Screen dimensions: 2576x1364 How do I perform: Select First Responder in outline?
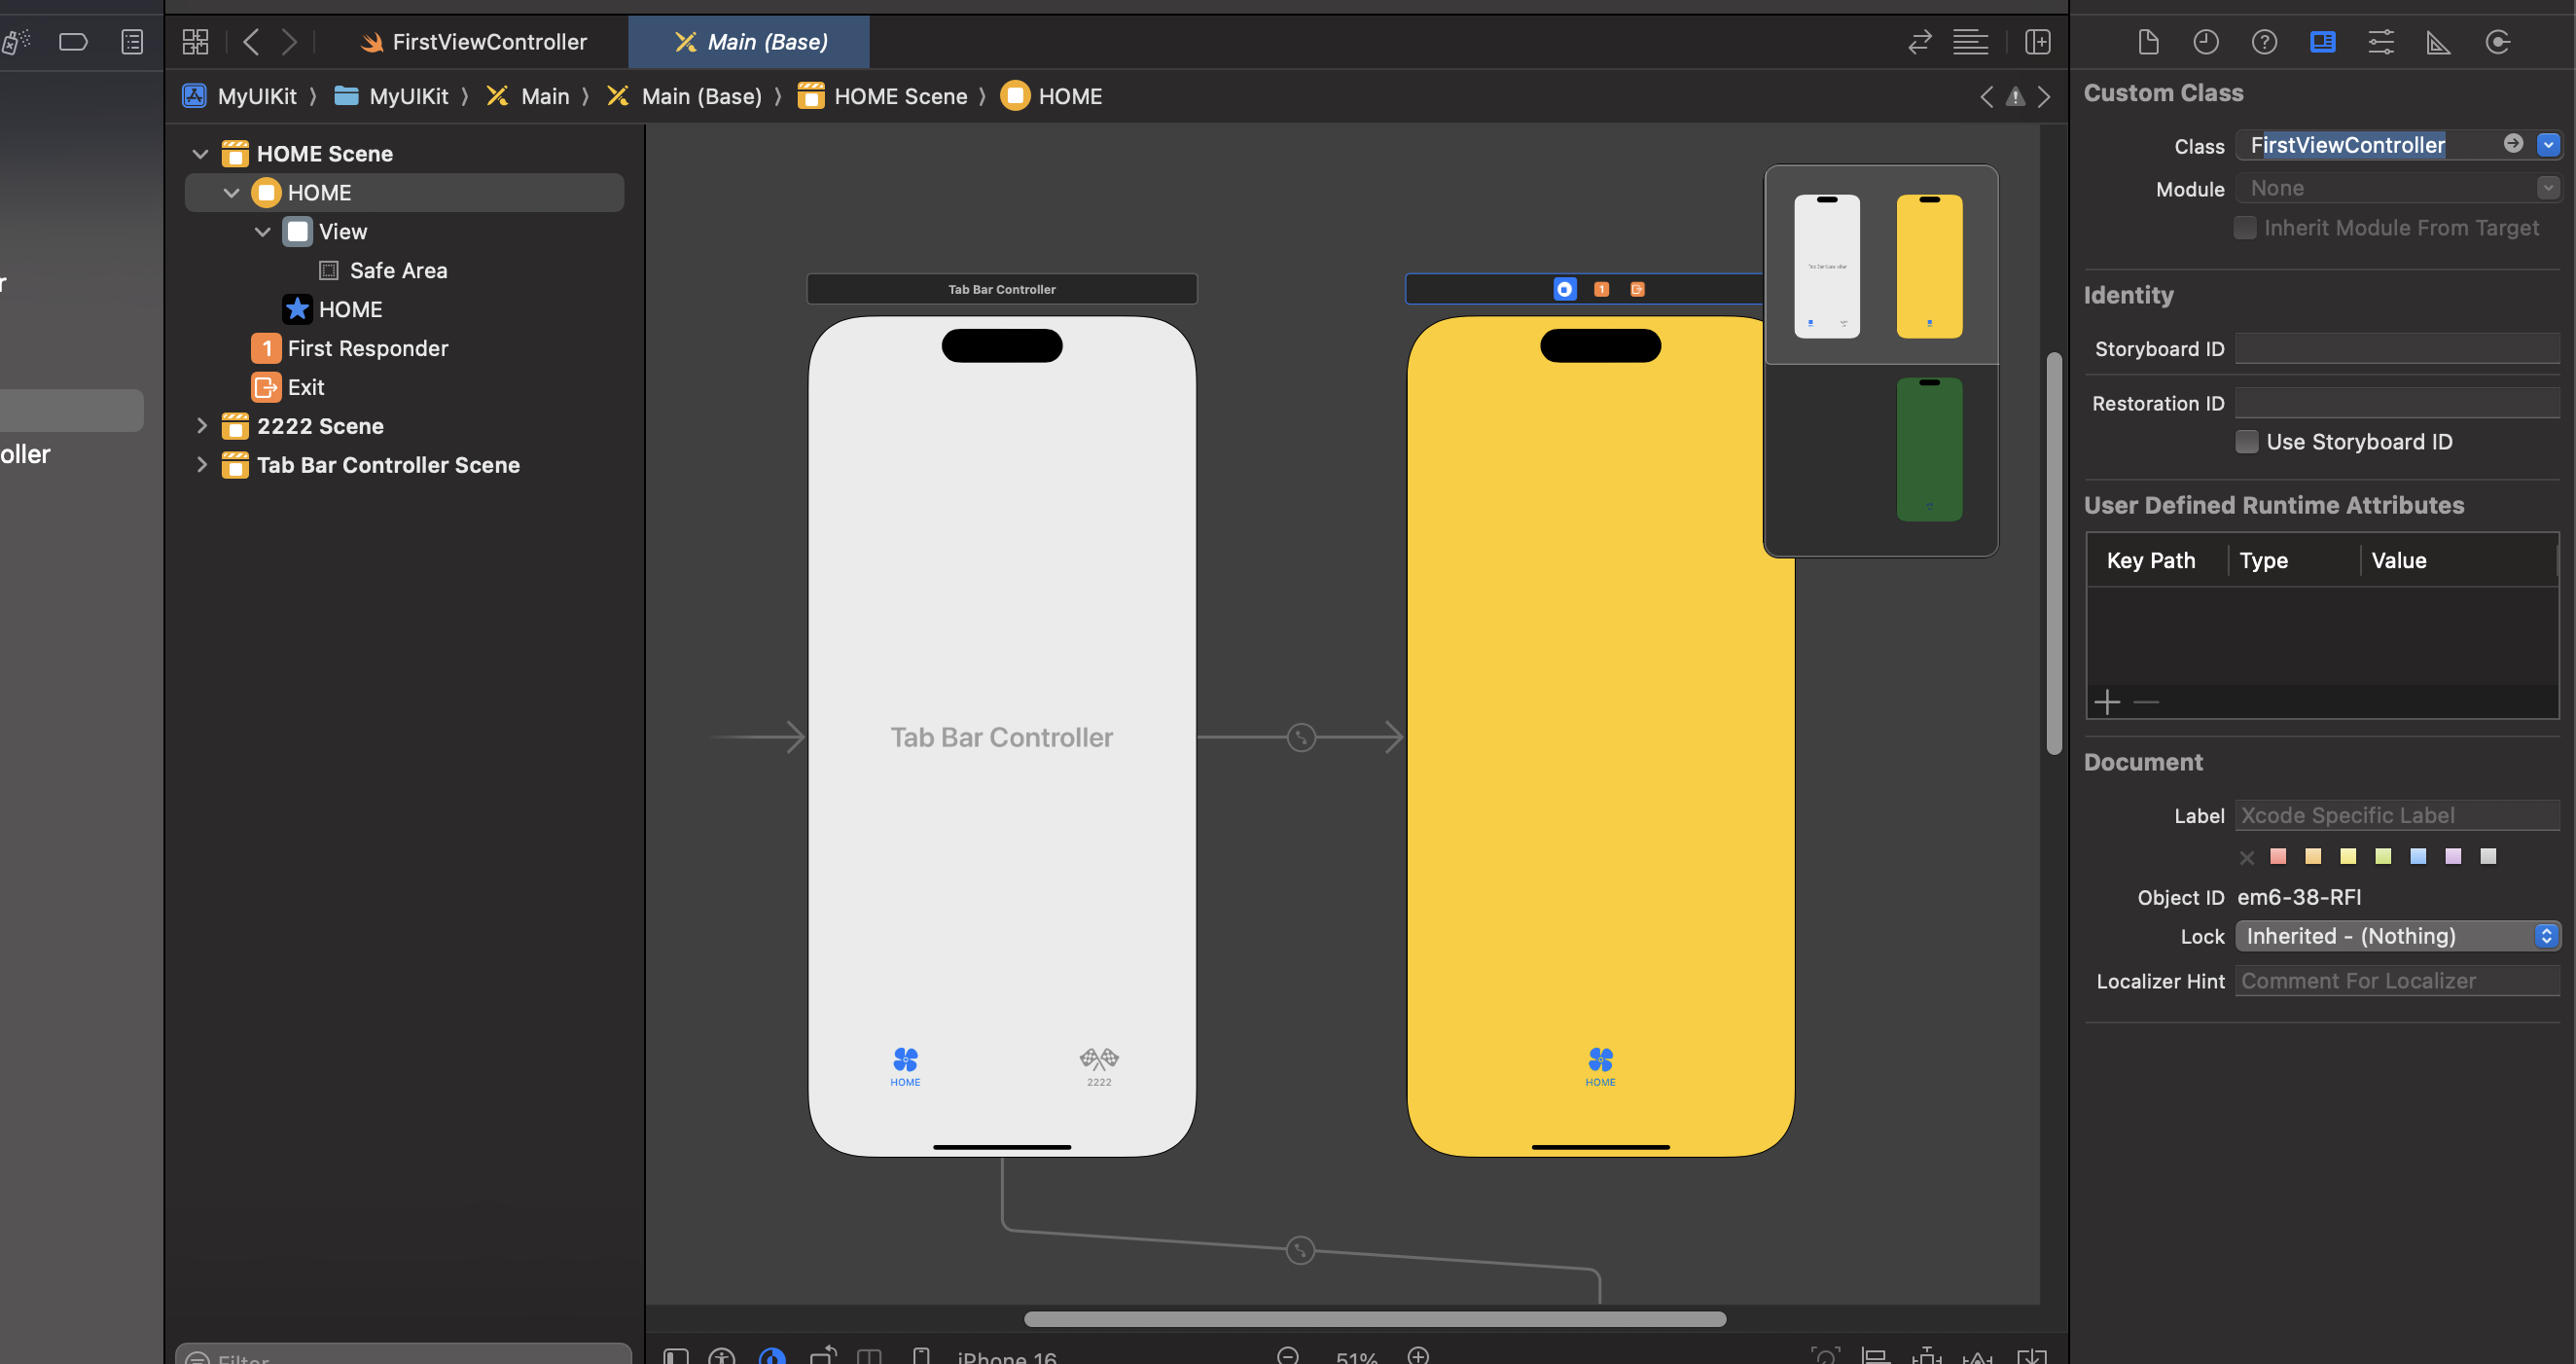(367, 348)
